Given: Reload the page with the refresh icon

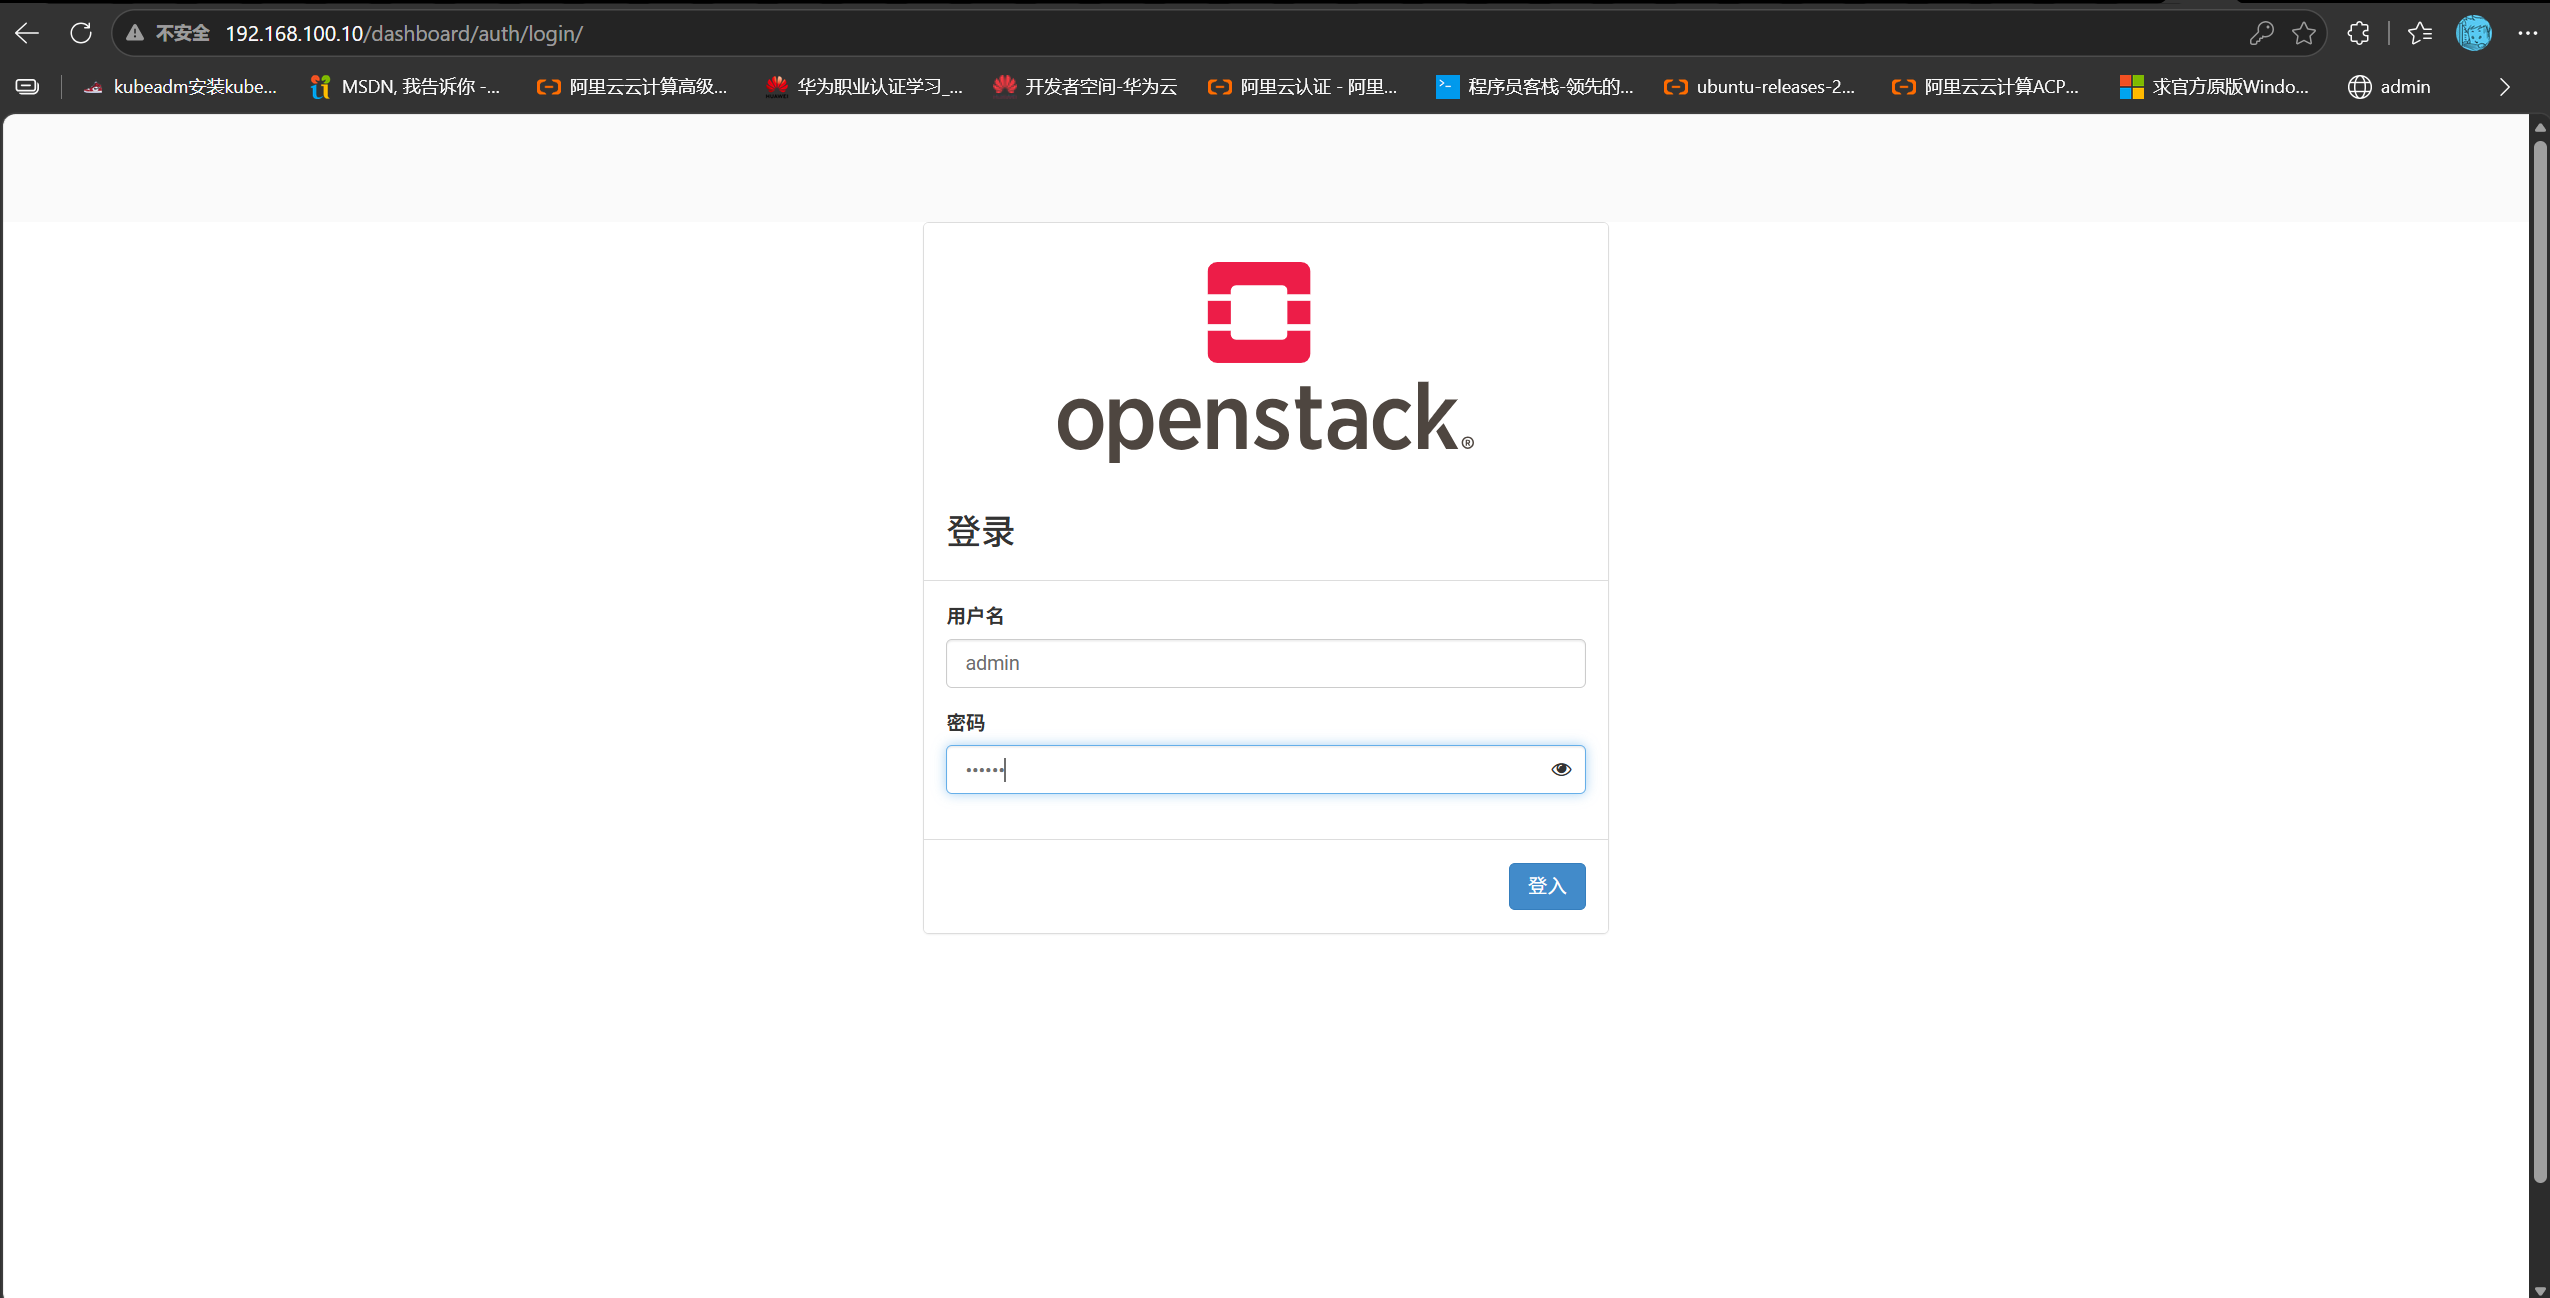Looking at the screenshot, I should (x=81, y=33).
